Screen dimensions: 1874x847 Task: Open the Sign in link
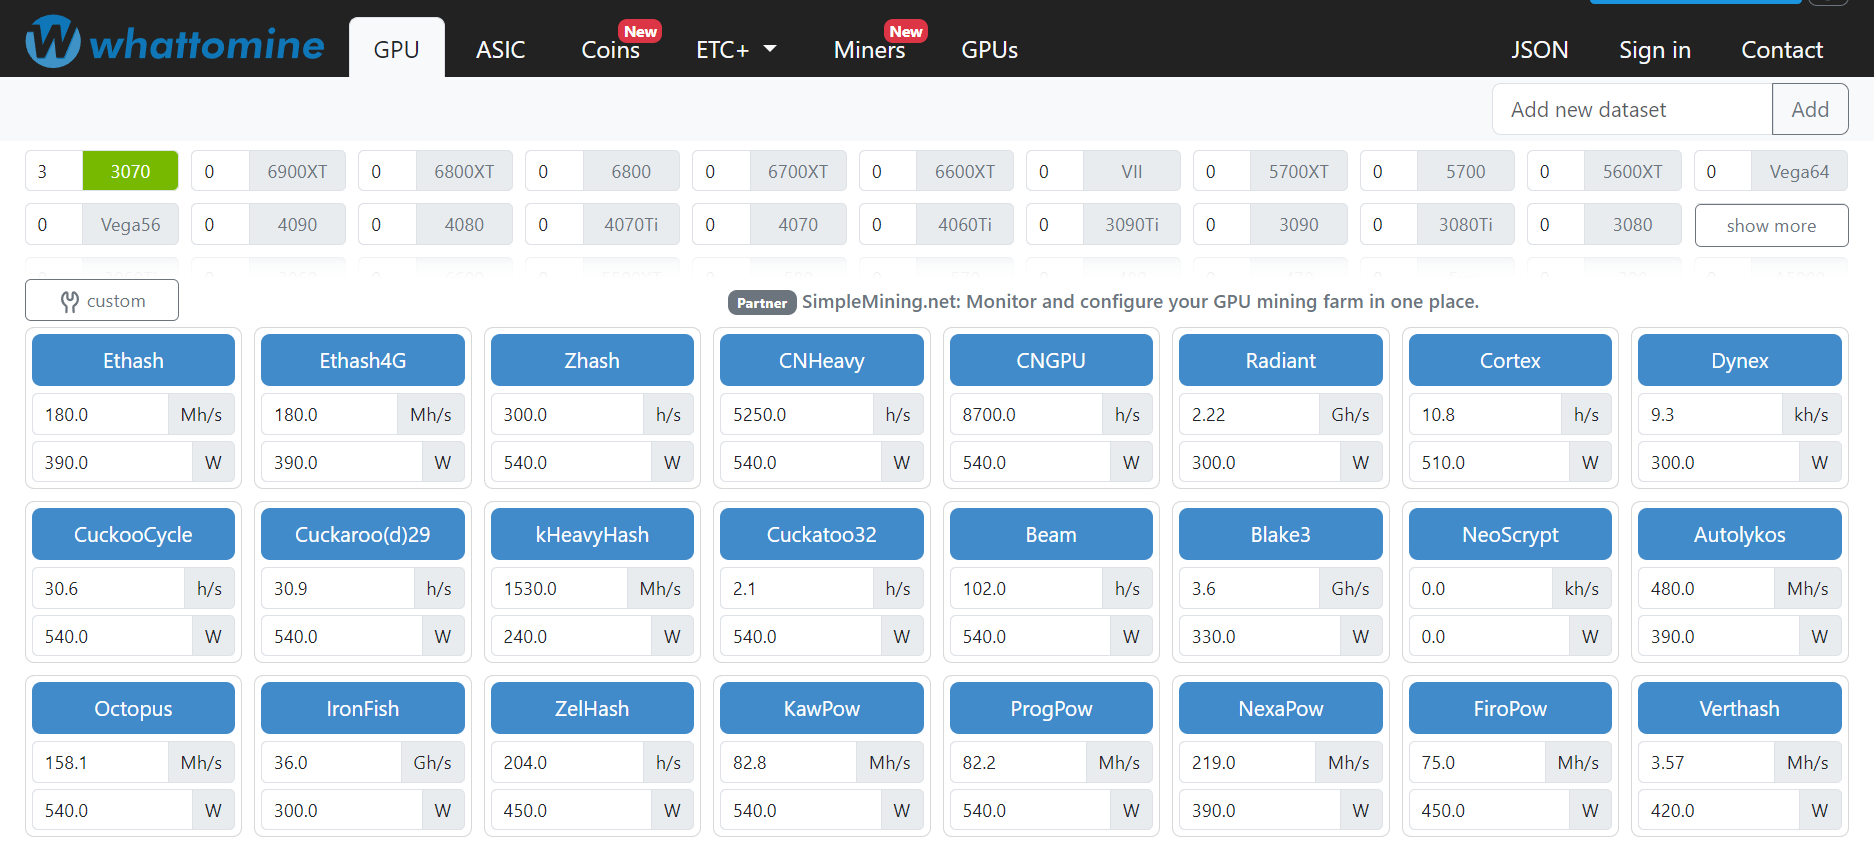point(1654,50)
